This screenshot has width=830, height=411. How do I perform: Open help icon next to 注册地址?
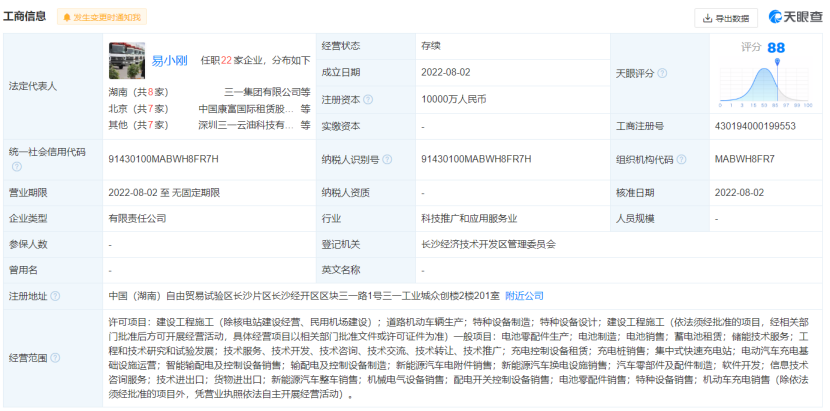click(55, 296)
